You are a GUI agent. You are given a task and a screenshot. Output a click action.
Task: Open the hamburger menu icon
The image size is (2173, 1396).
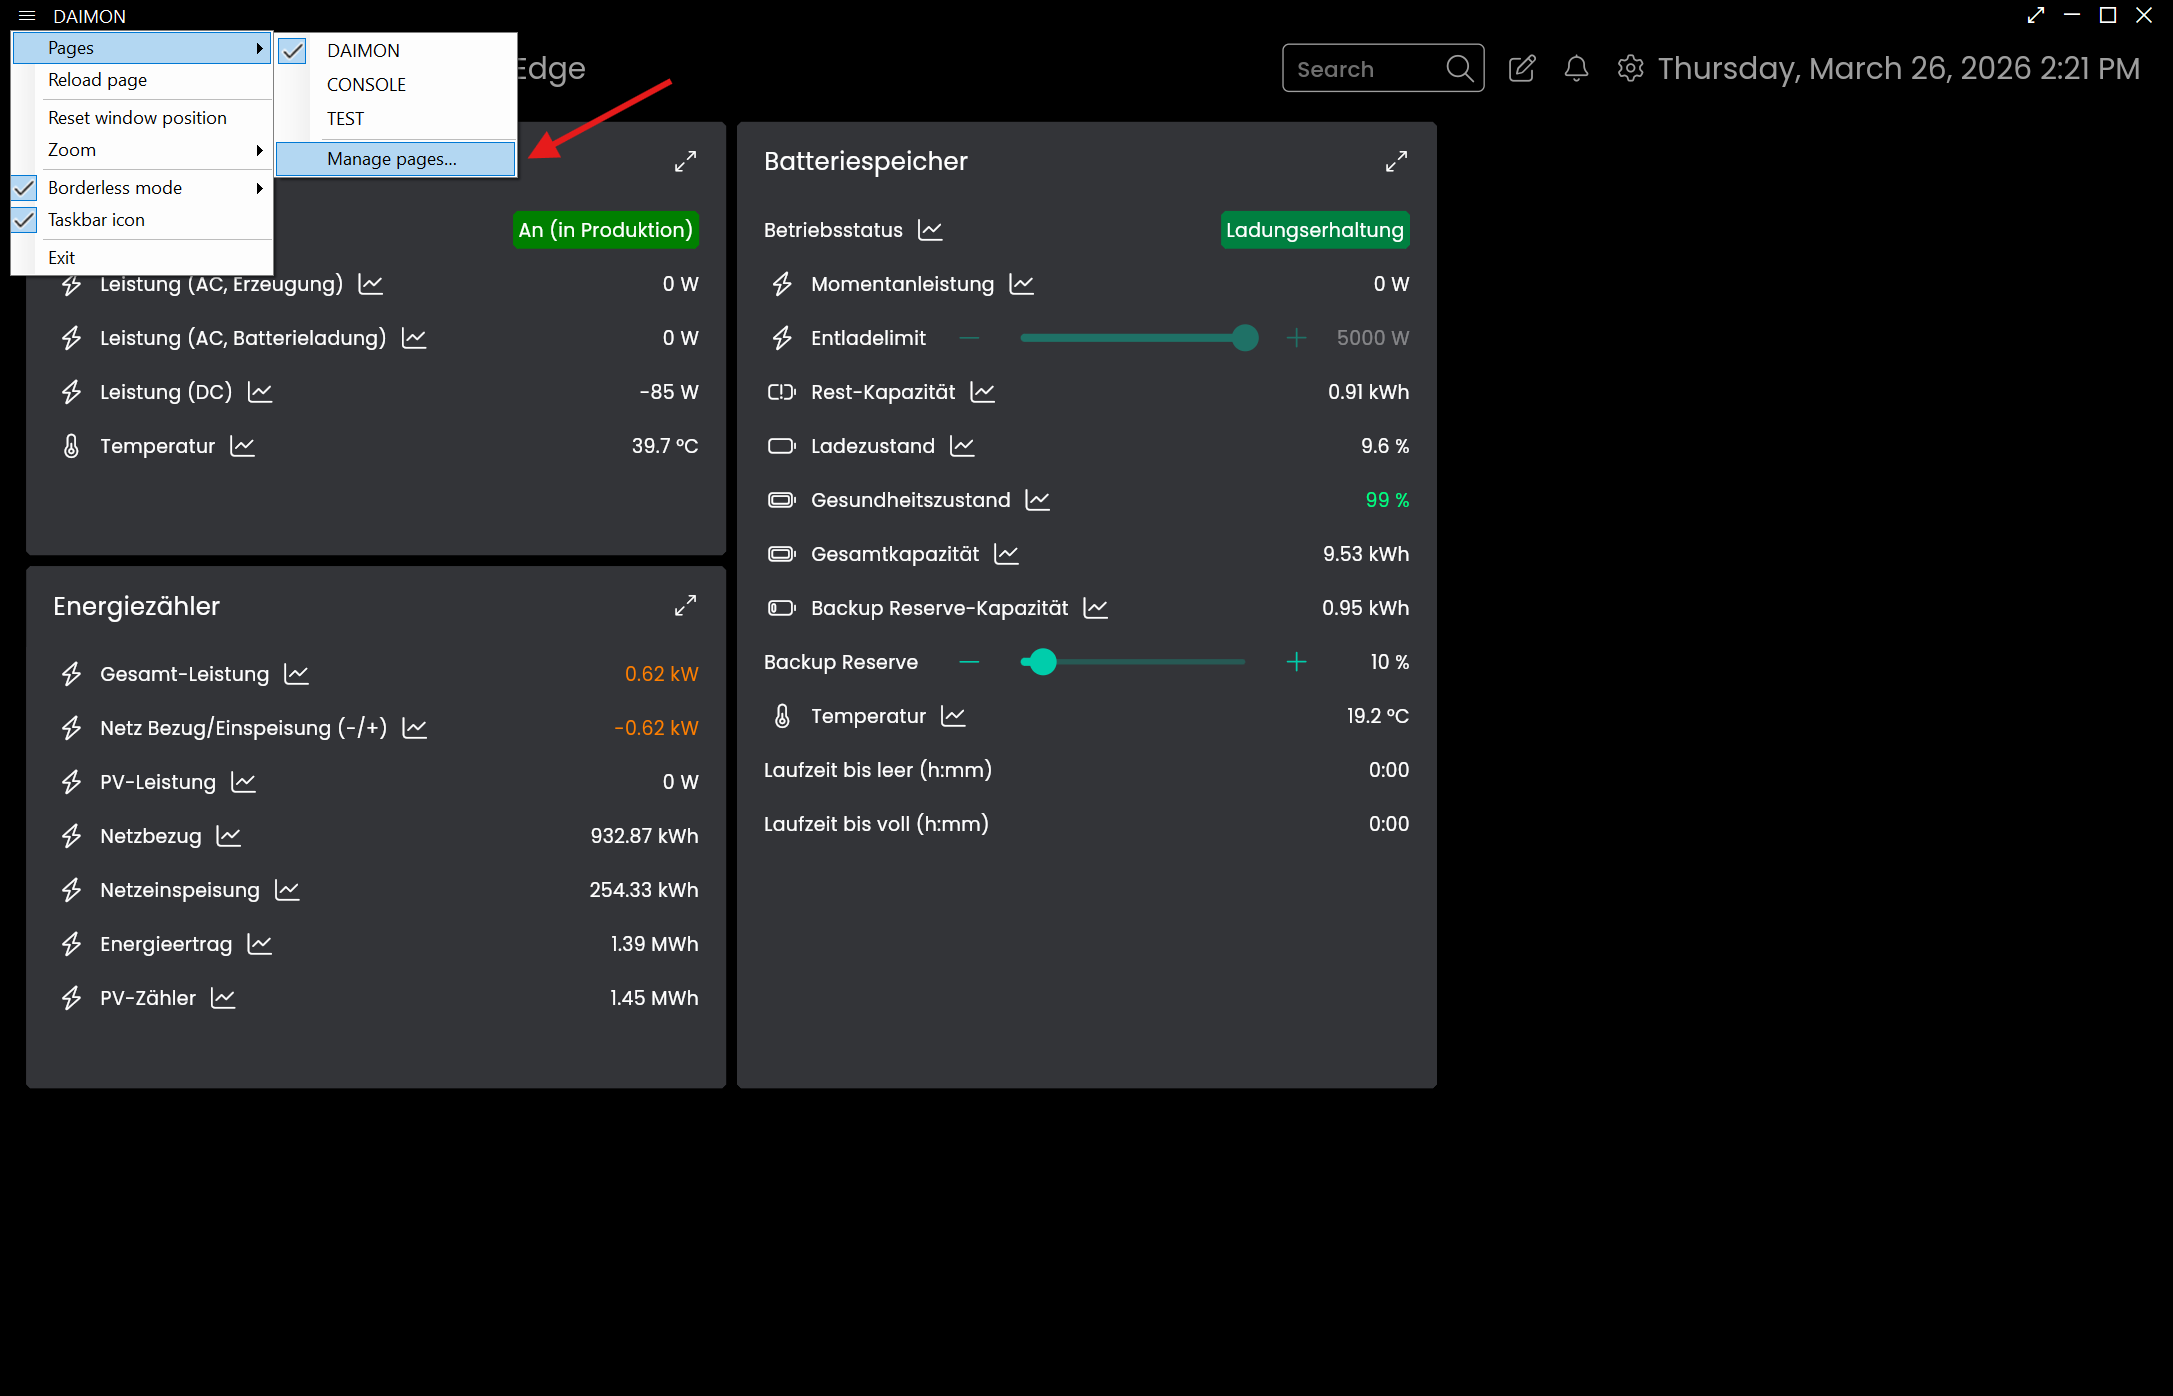[x=27, y=16]
